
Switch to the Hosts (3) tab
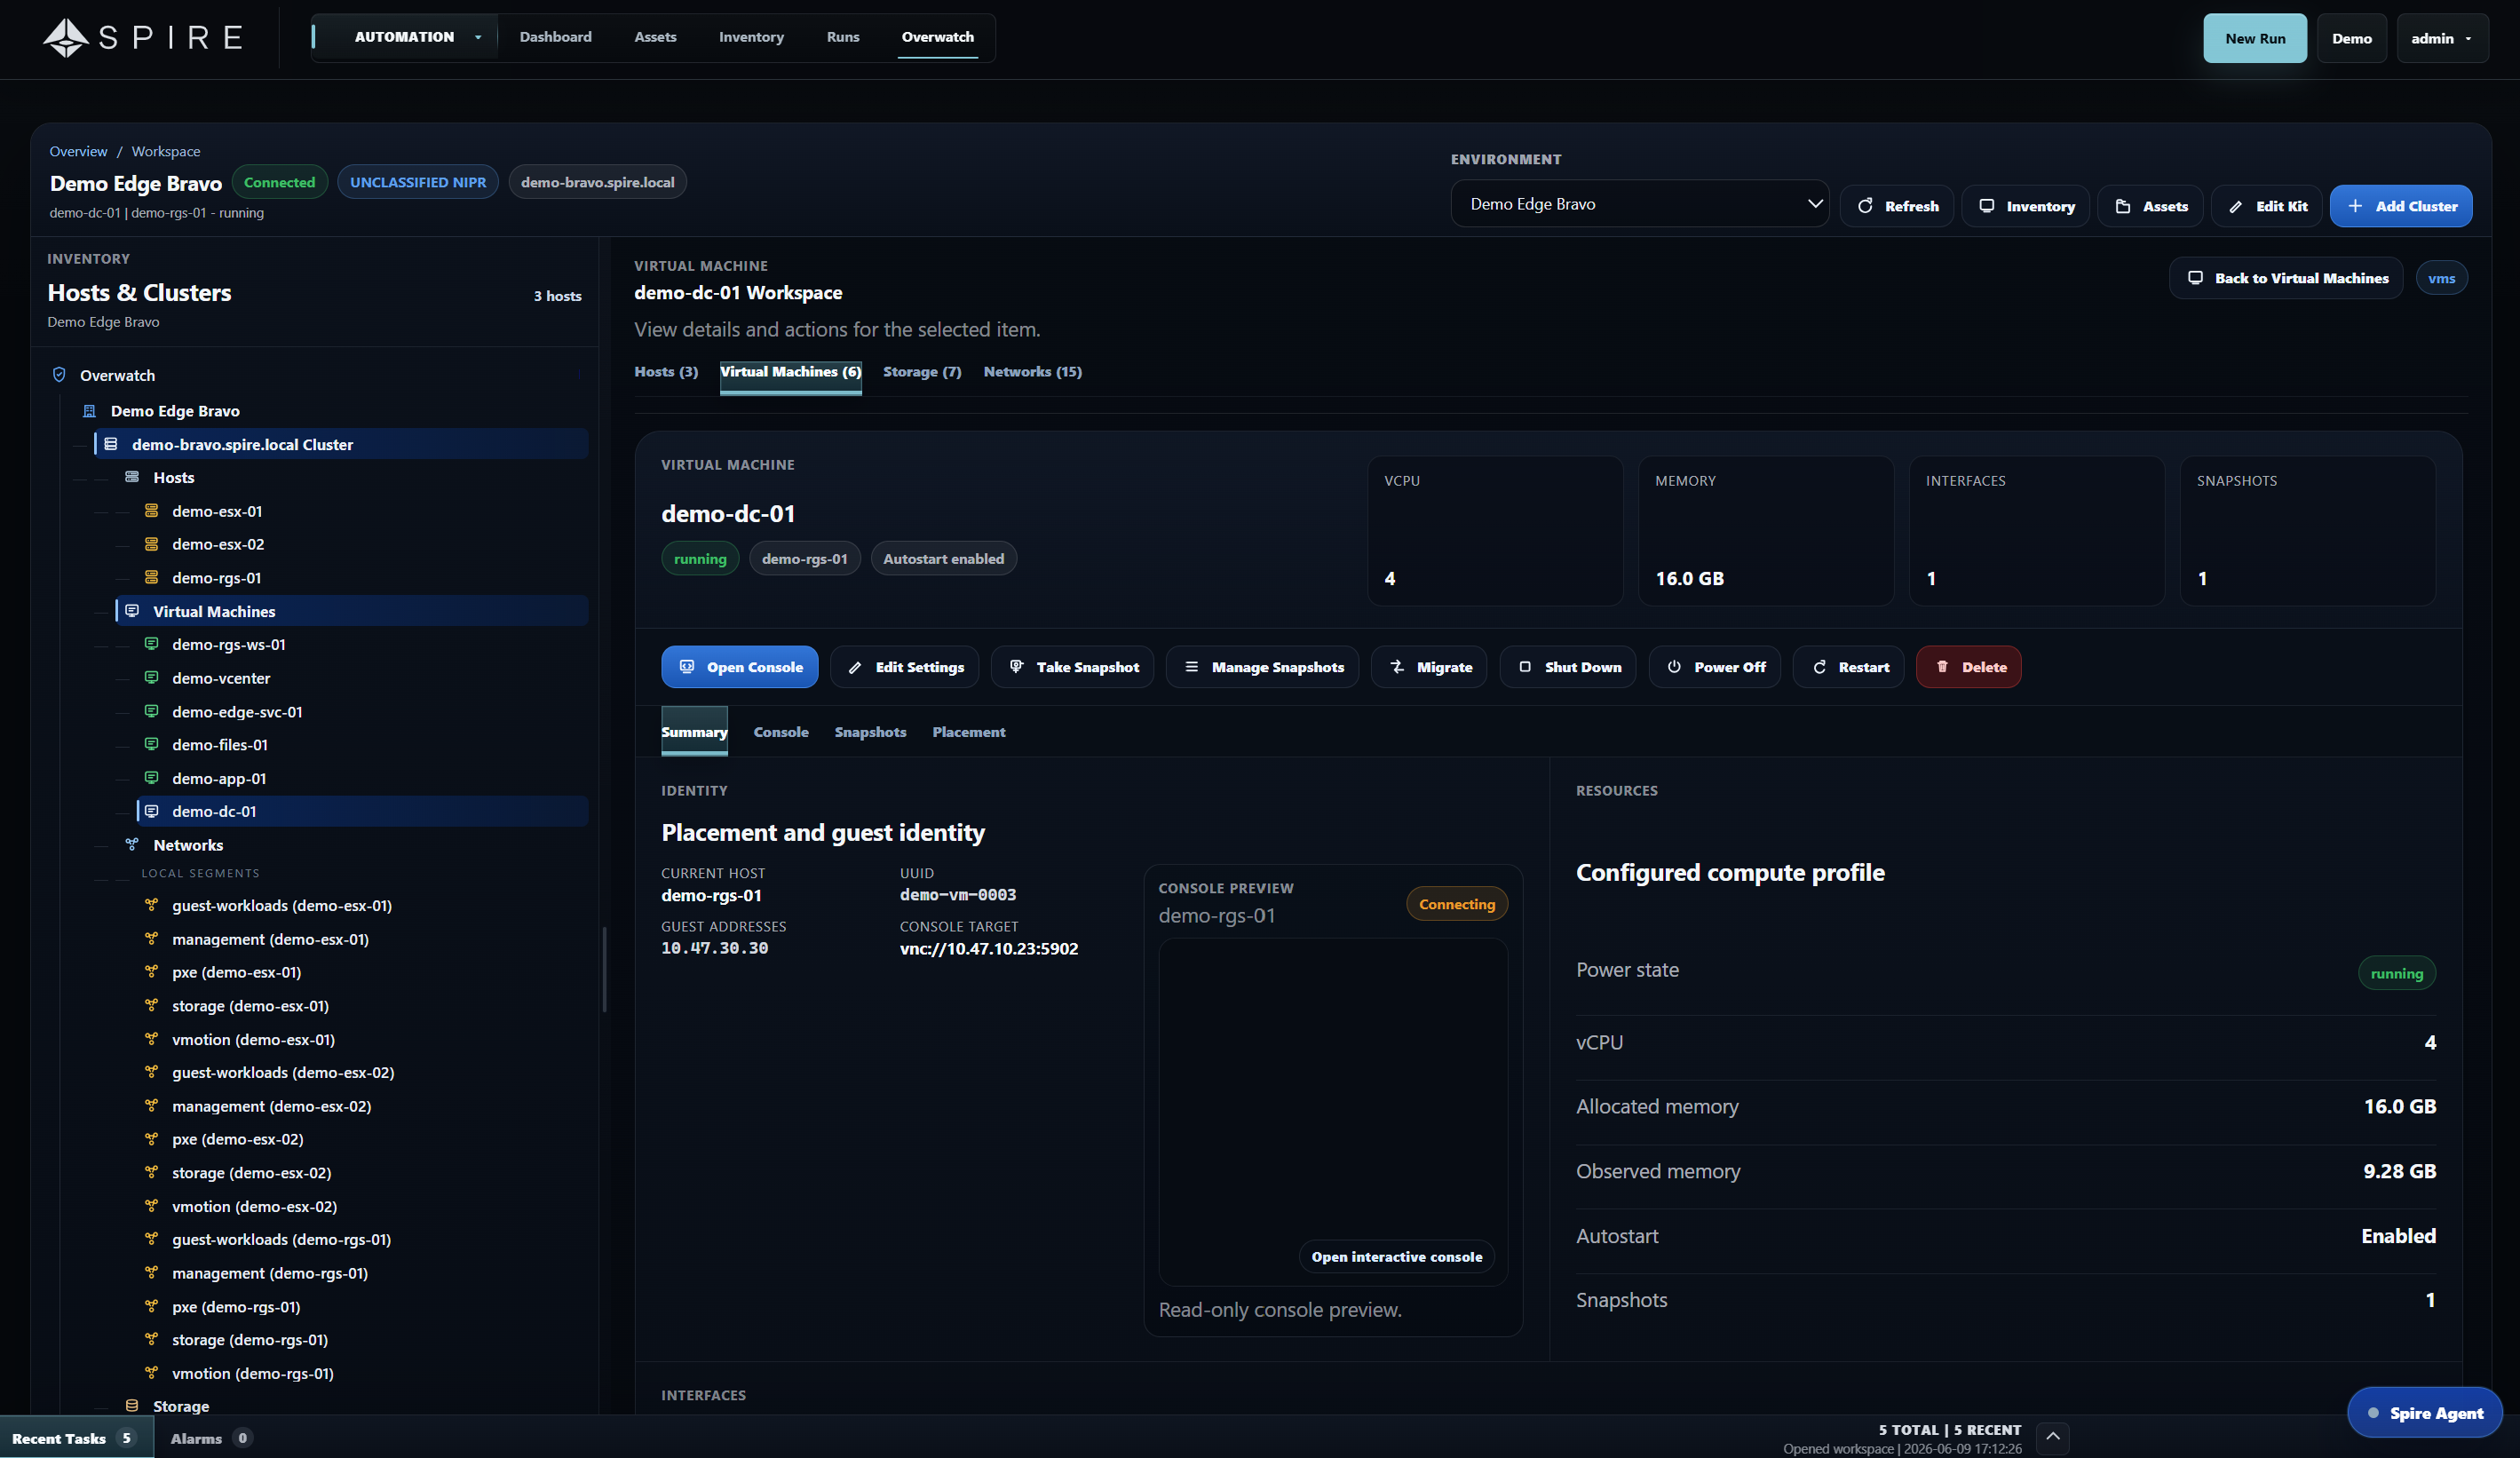click(666, 372)
